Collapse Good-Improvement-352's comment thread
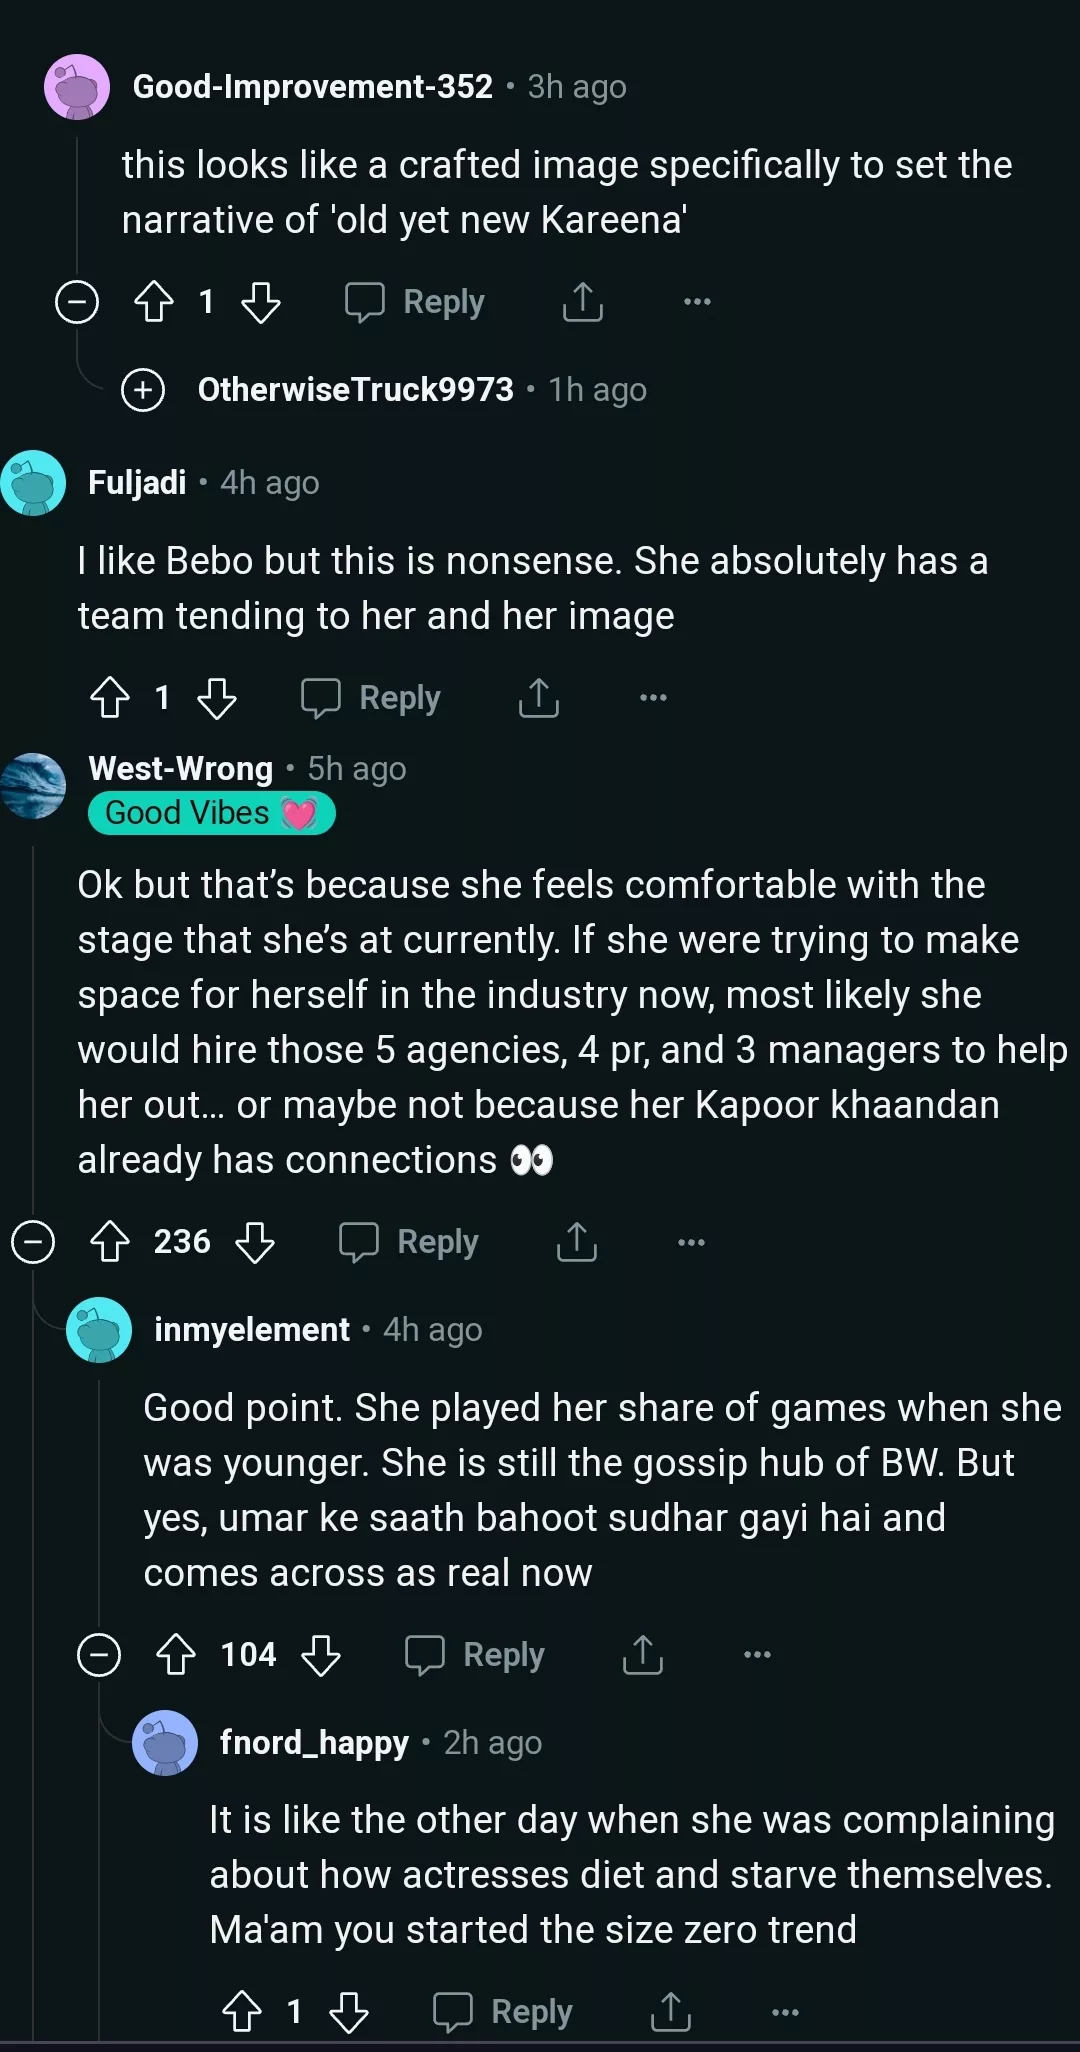1080x2052 pixels. pos(77,302)
